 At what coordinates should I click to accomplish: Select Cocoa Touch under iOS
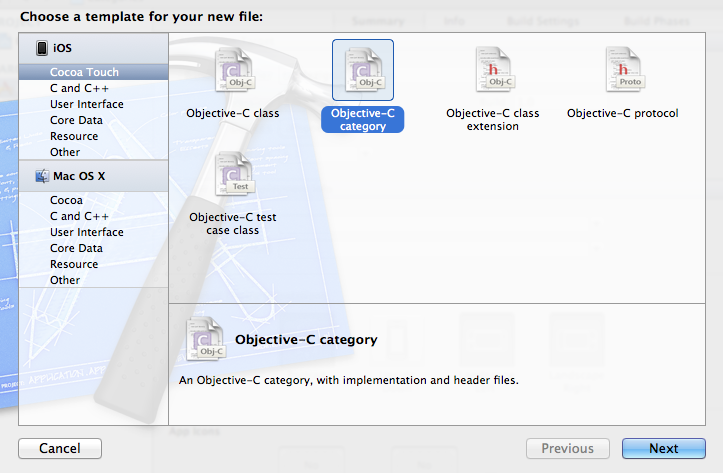pyautogui.click(x=84, y=72)
